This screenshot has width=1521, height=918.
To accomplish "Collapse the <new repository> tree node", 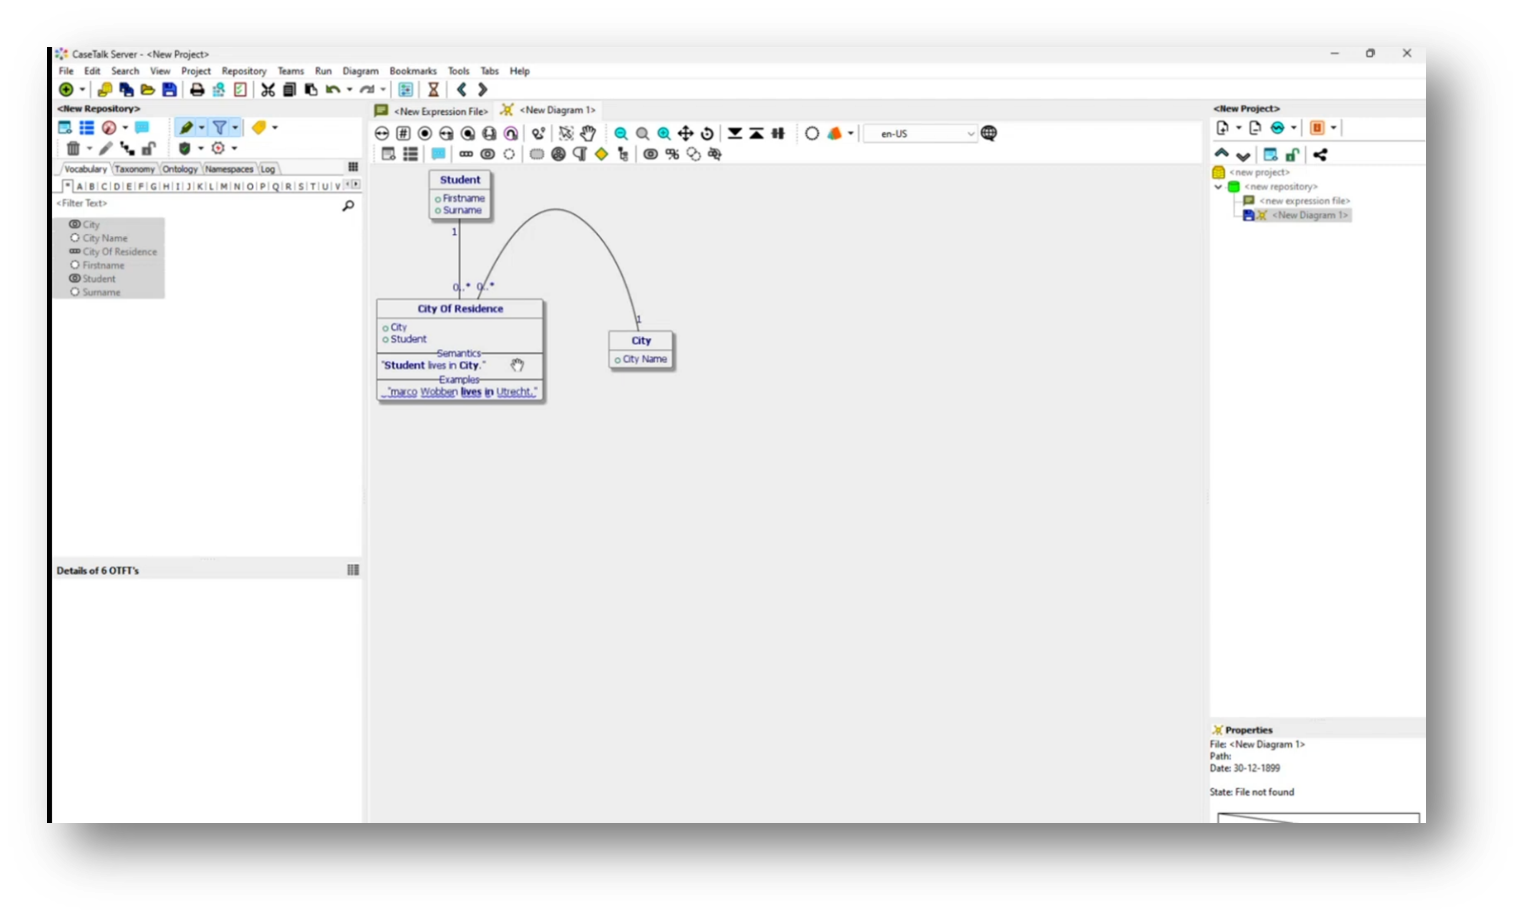I will pos(1218,187).
